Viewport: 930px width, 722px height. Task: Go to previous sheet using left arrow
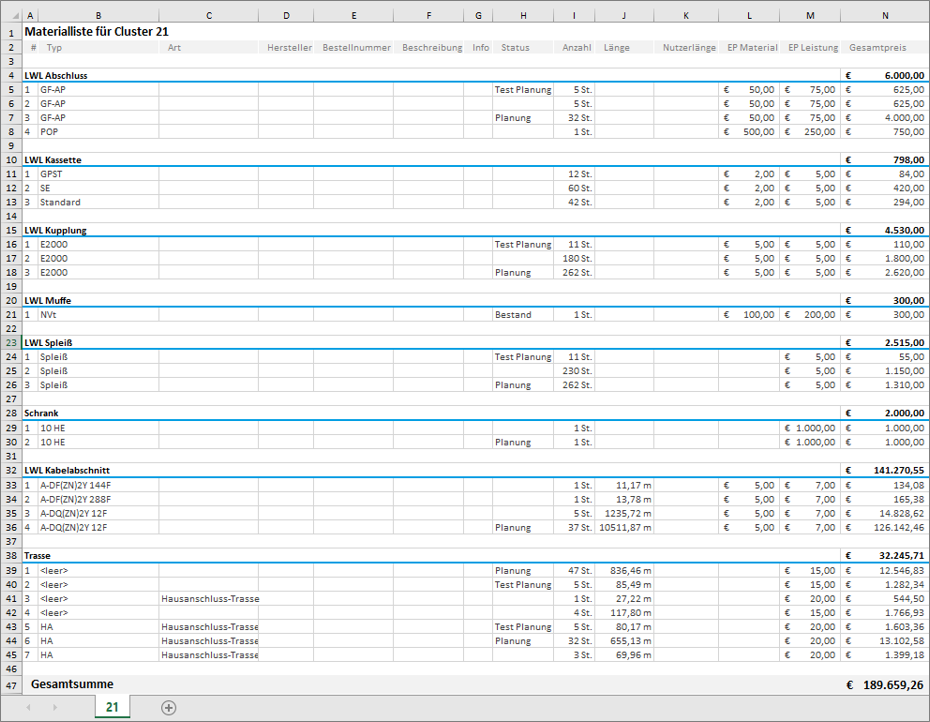28,707
